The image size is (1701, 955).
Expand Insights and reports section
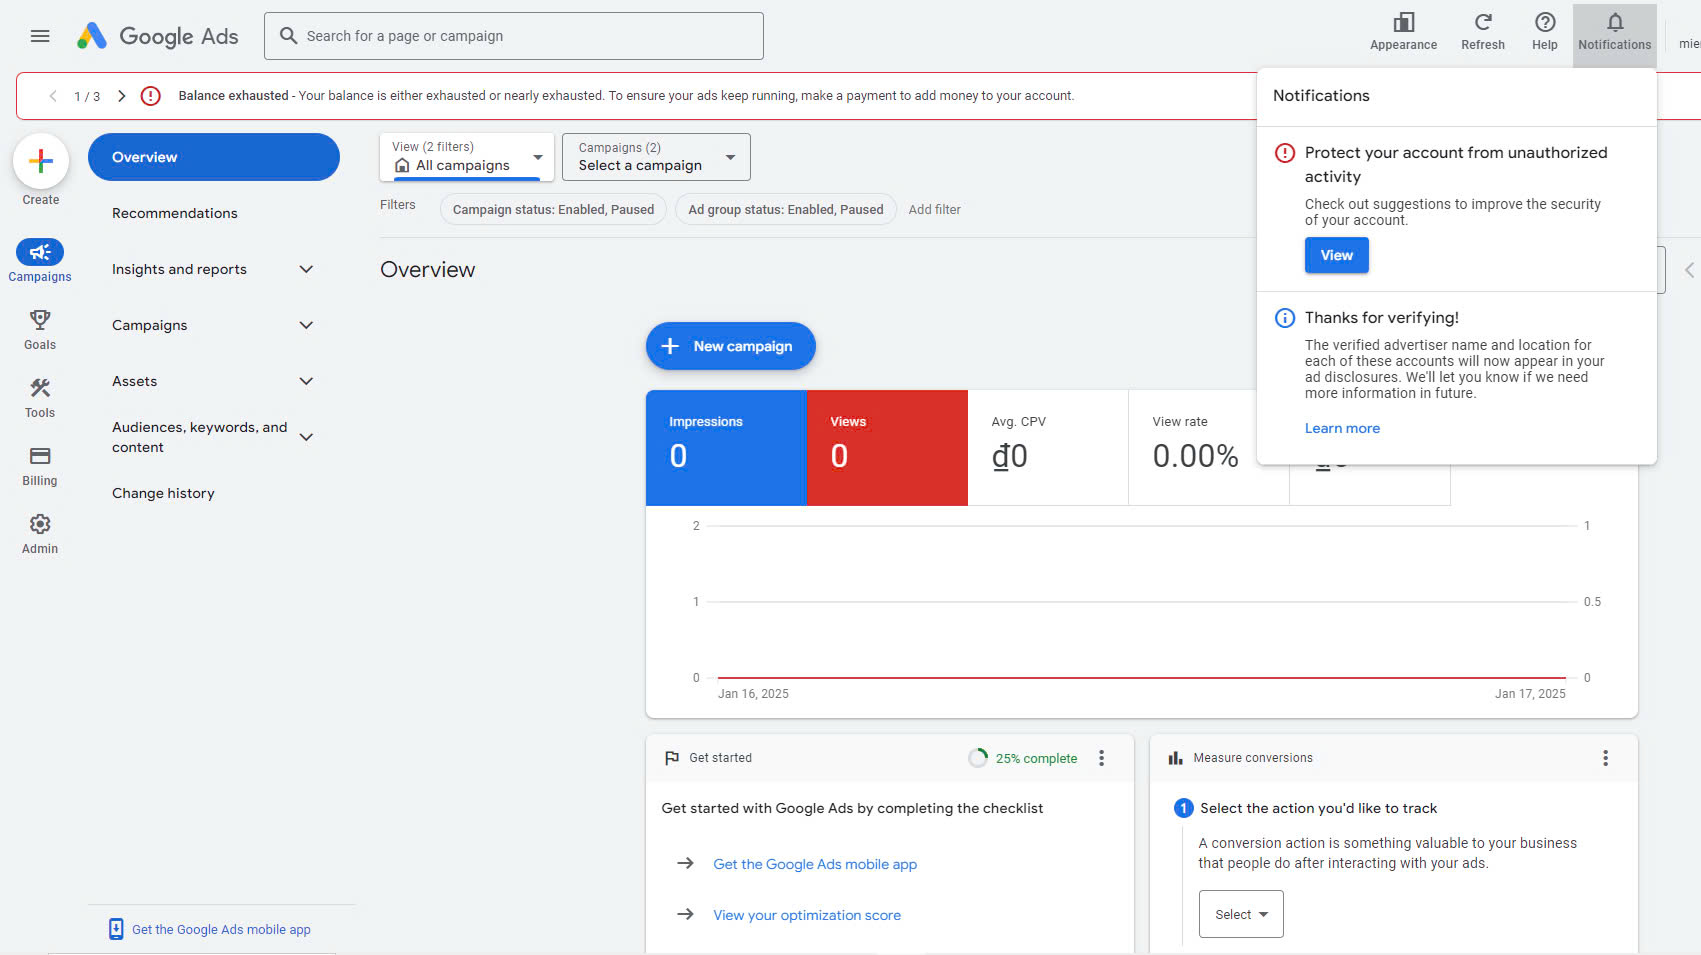tap(306, 269)
